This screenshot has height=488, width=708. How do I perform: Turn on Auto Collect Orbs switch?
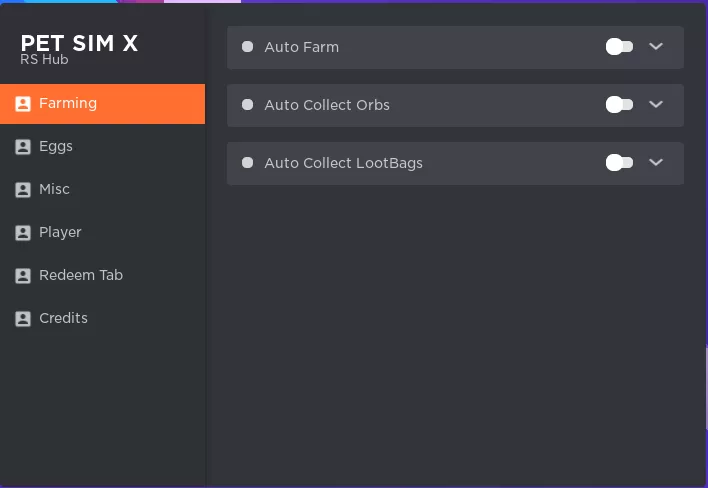click(x=619, y=105)
